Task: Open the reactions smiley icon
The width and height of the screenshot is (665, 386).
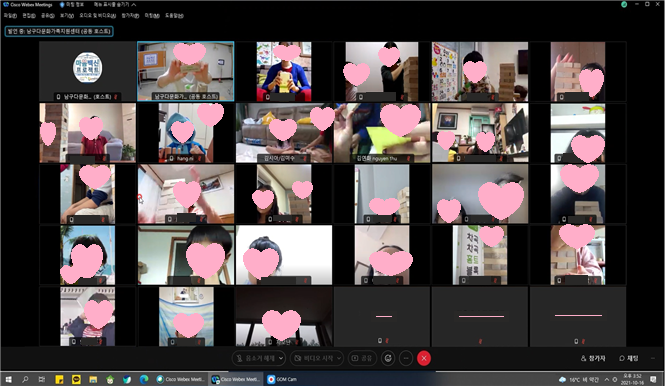Action: point(388,358)
